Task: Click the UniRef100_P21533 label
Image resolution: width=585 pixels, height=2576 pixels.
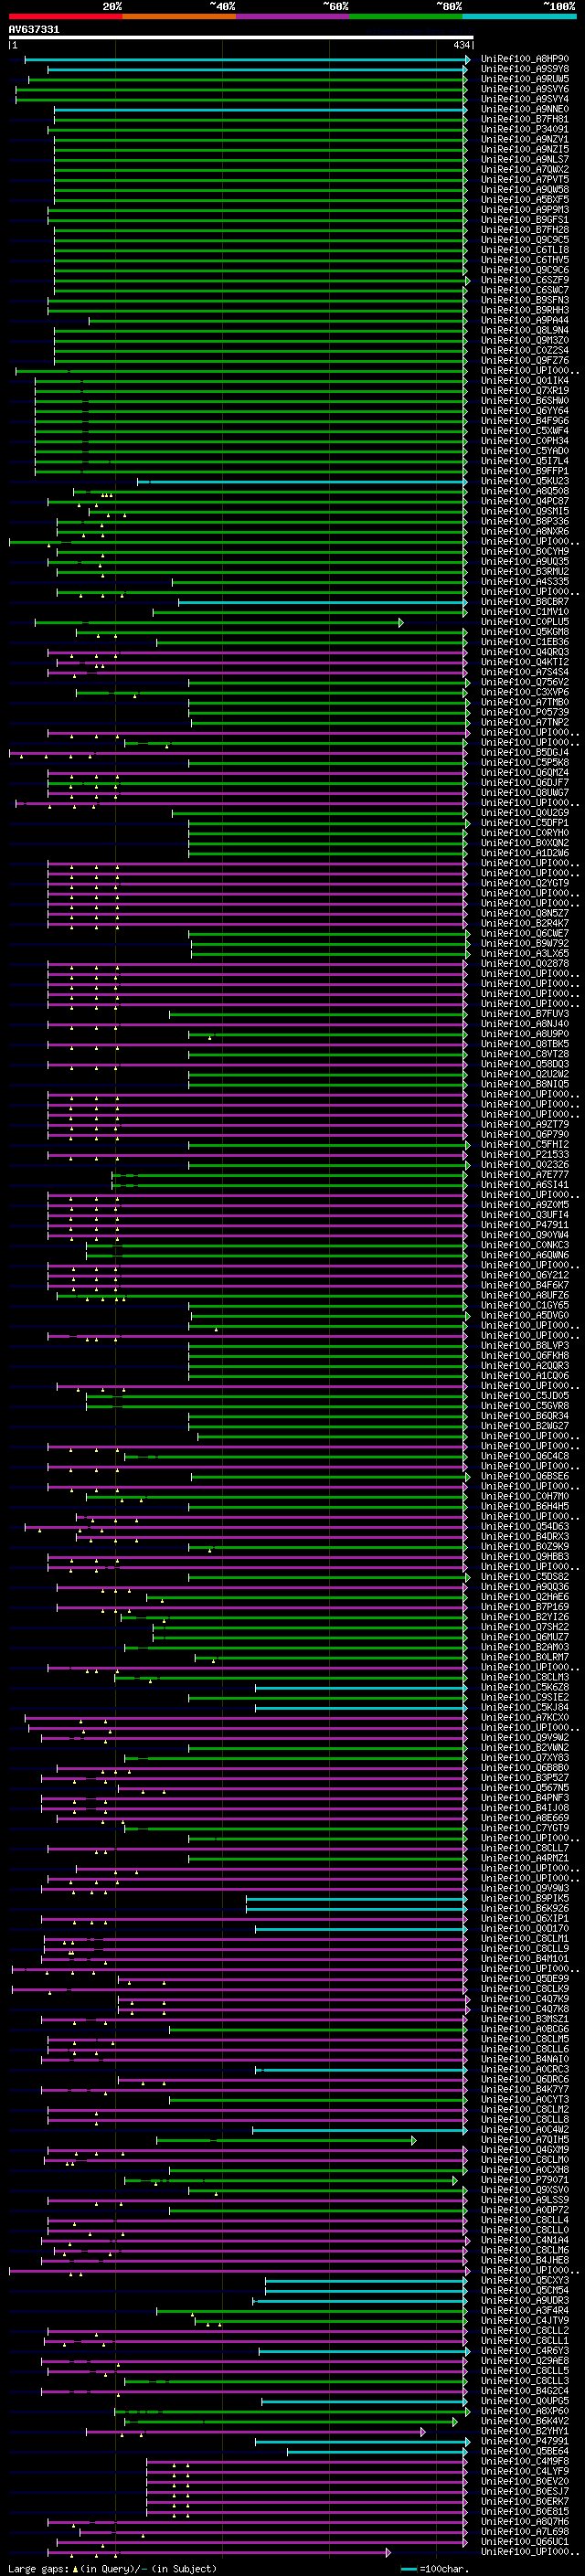Action: coord(524,1155)
